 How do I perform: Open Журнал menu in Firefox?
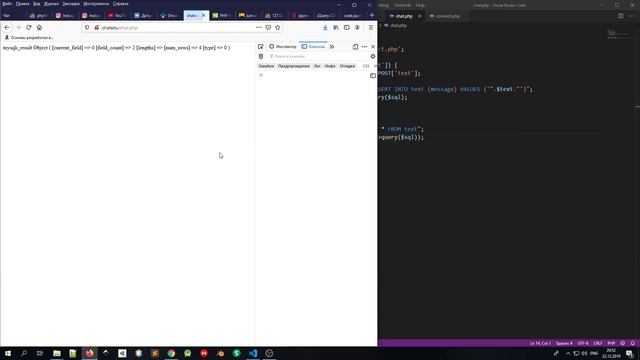[51, 4]
